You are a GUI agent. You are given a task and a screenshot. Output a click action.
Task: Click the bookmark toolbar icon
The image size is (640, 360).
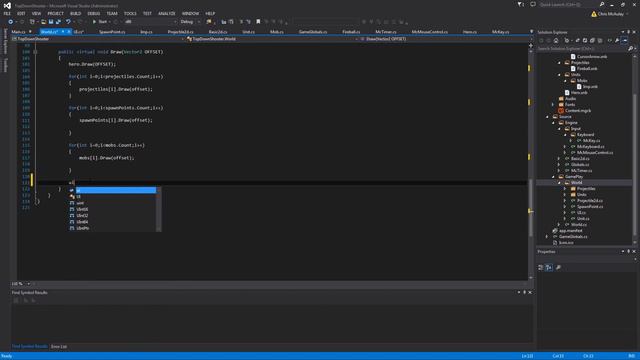pos(258,22)
